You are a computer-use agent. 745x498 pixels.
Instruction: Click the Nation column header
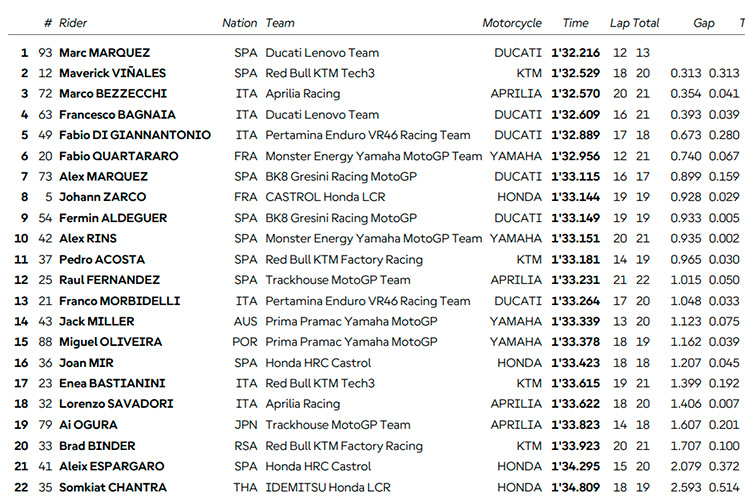click(x=239, y=23)
